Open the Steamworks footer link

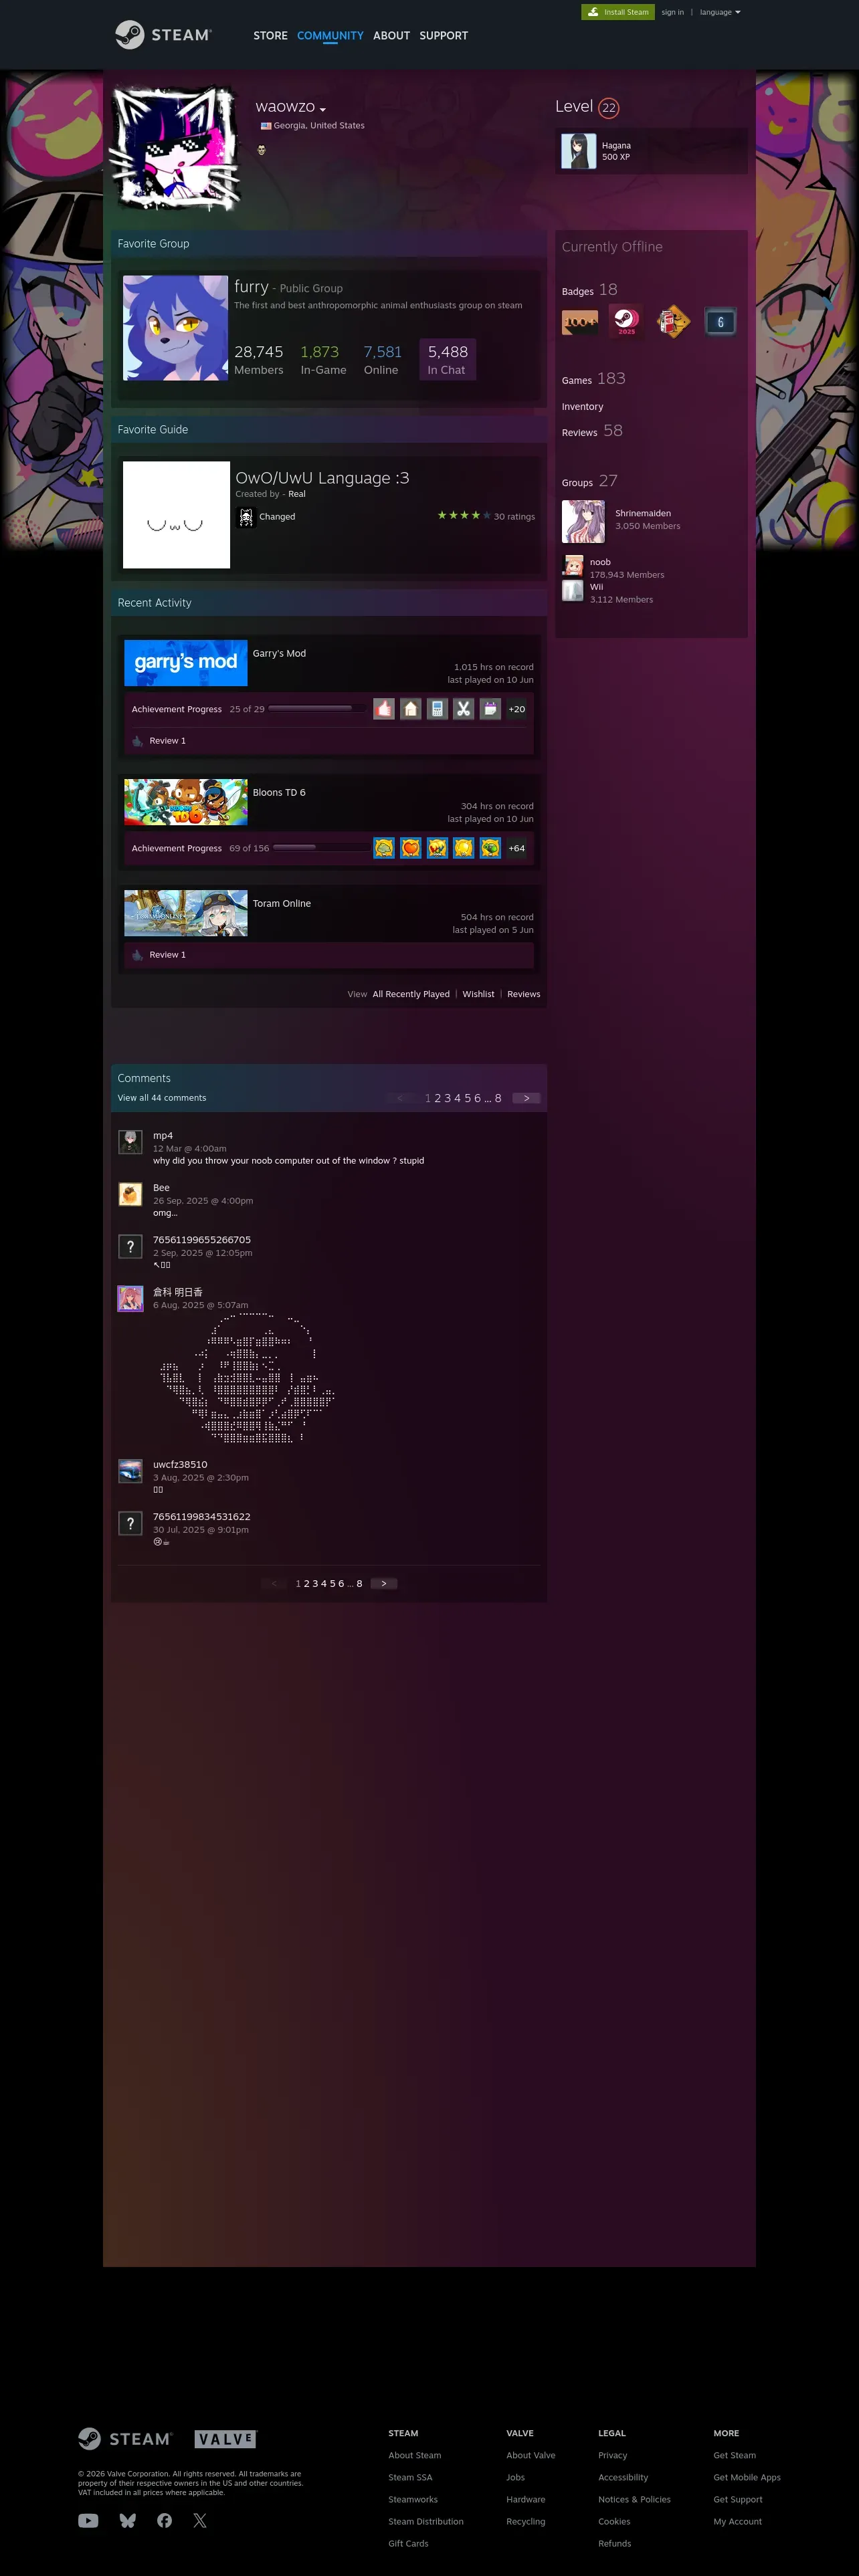[413, 2499]
